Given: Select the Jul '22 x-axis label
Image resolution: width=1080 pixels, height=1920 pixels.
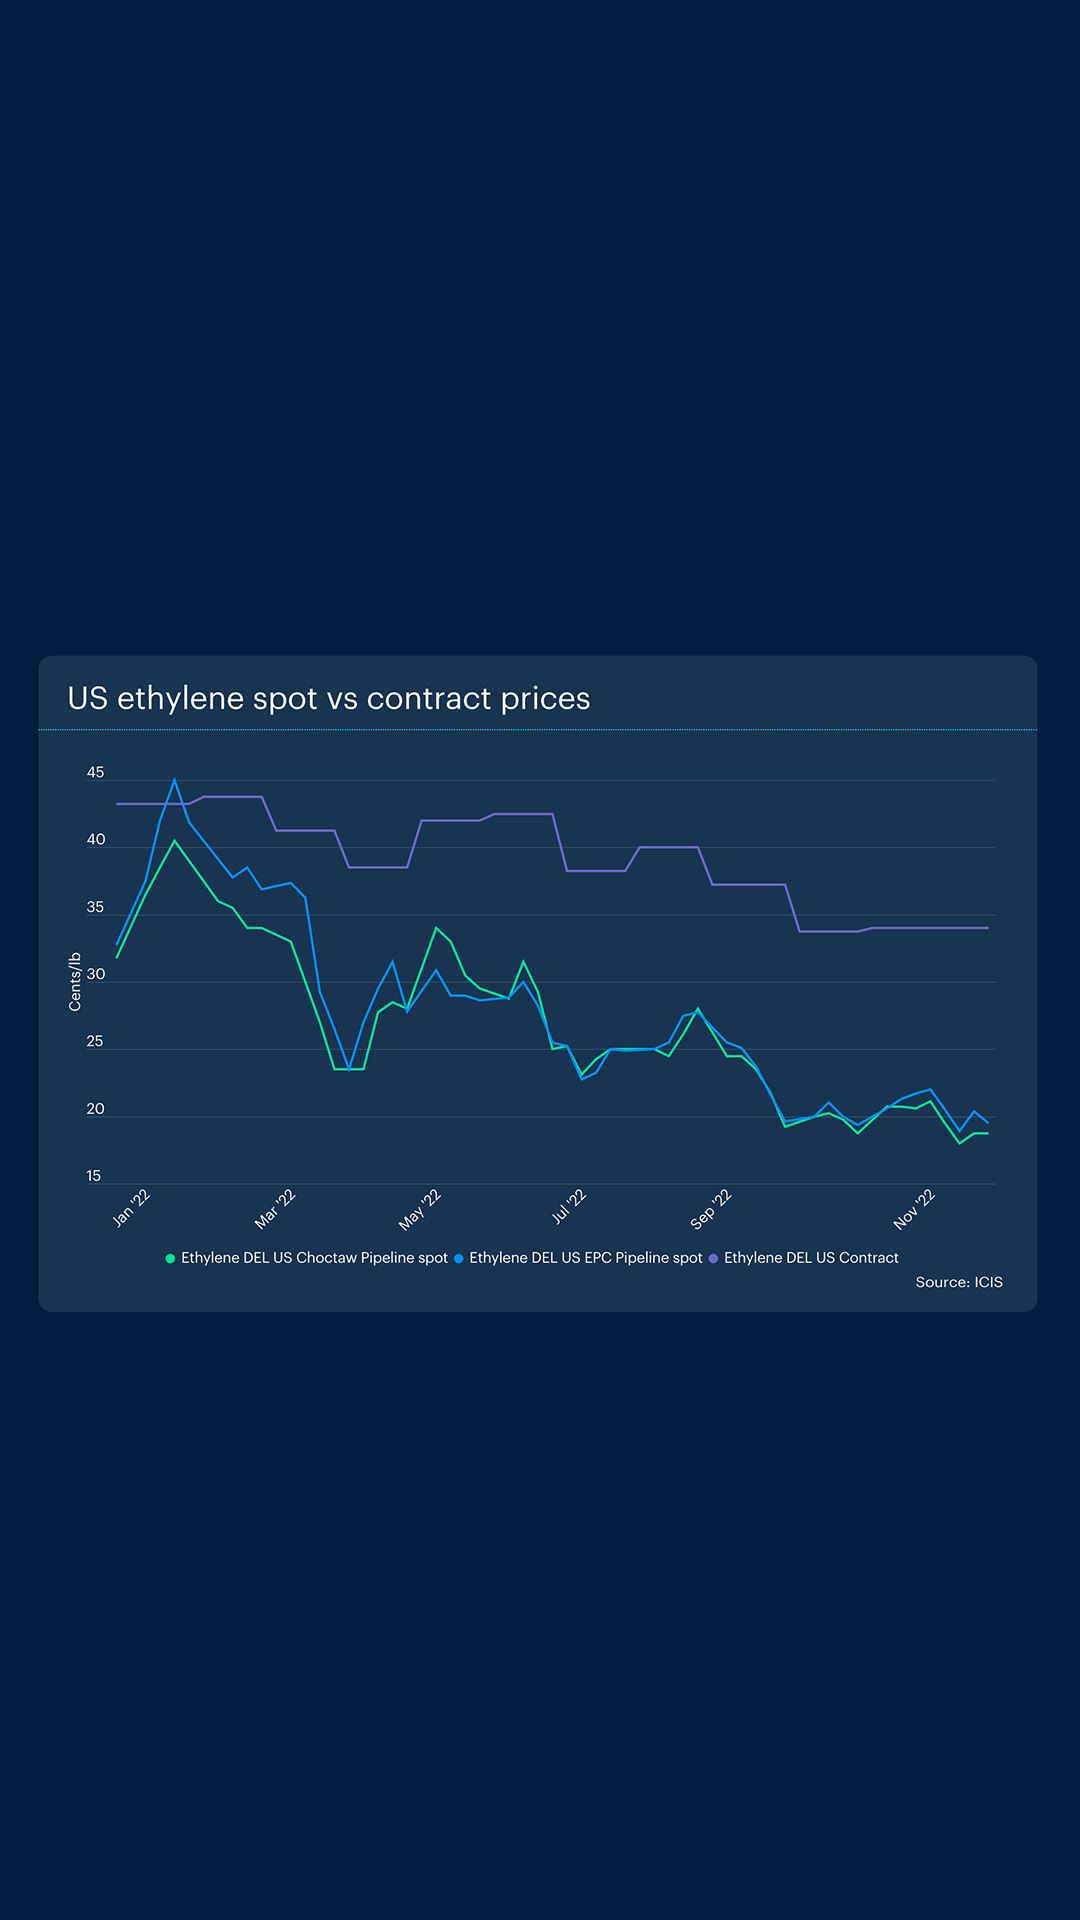Looking at the screenshot, I should tap(569, 1207).
